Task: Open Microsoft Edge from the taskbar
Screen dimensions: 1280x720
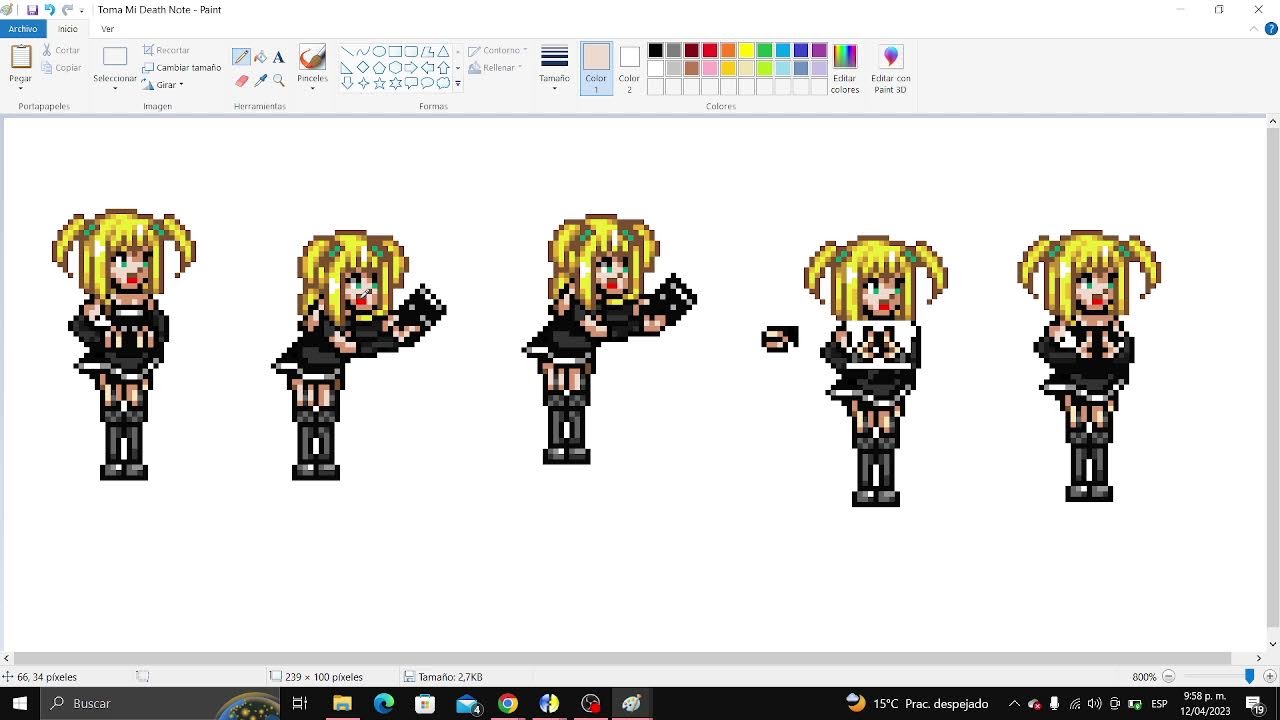Action: point(384,703)
